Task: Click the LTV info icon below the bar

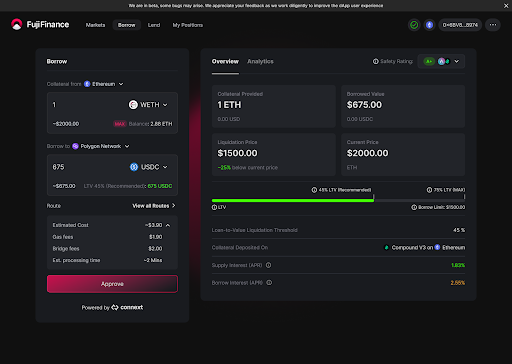Action: click(214, 207)
